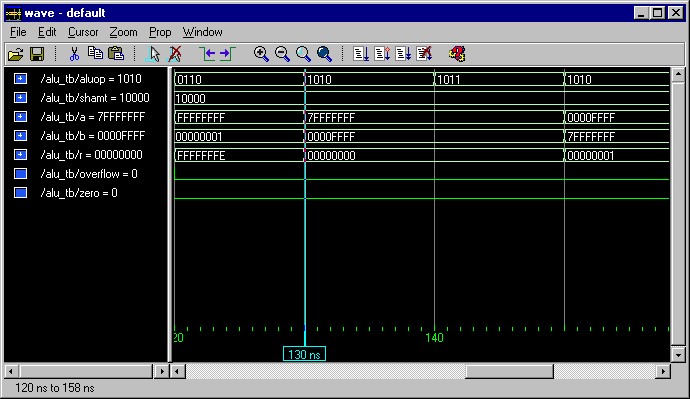Open the Window menu

(202, 32)
